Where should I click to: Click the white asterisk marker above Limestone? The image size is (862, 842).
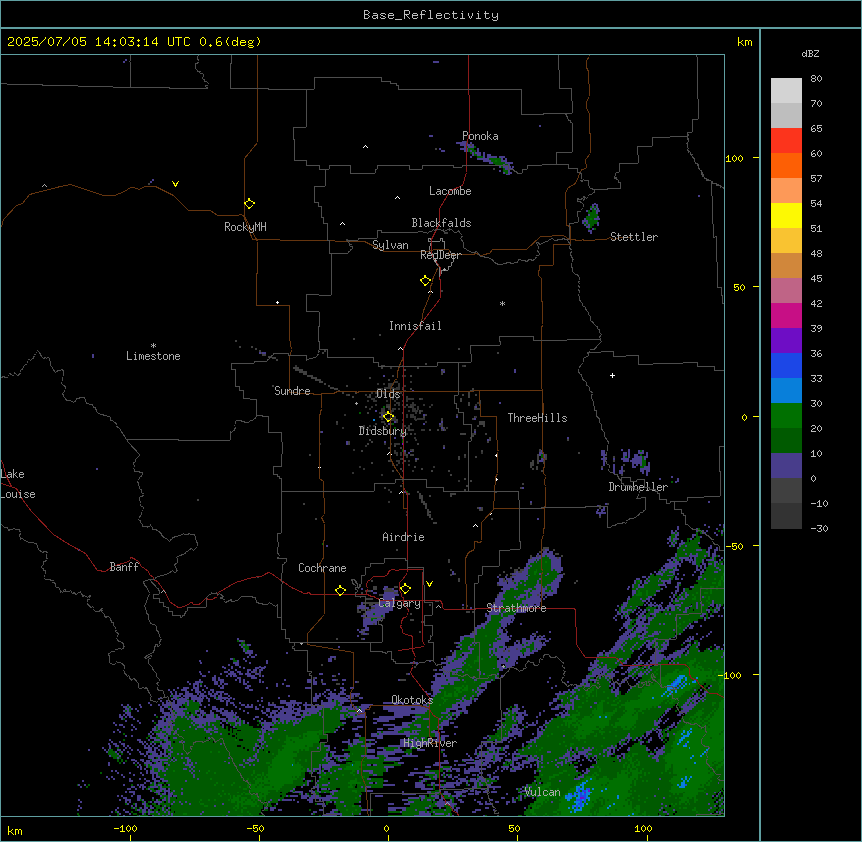[153, 346]
